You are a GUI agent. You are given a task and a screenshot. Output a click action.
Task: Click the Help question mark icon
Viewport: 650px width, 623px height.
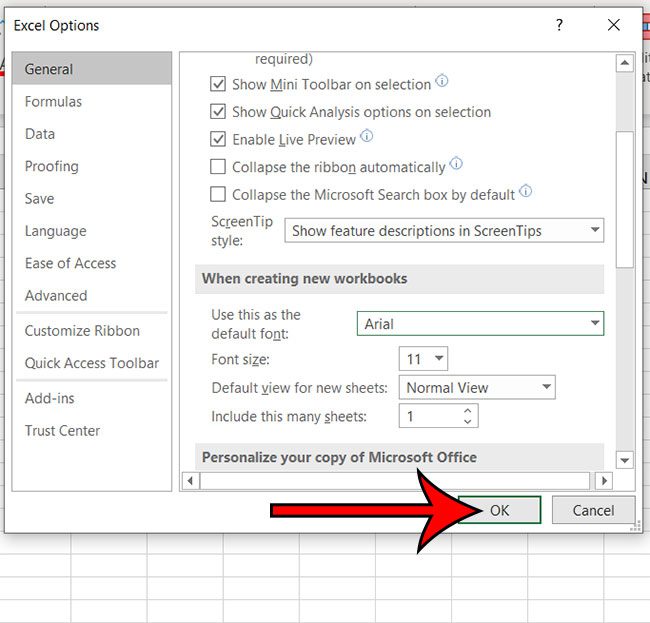tap(557, 25)
